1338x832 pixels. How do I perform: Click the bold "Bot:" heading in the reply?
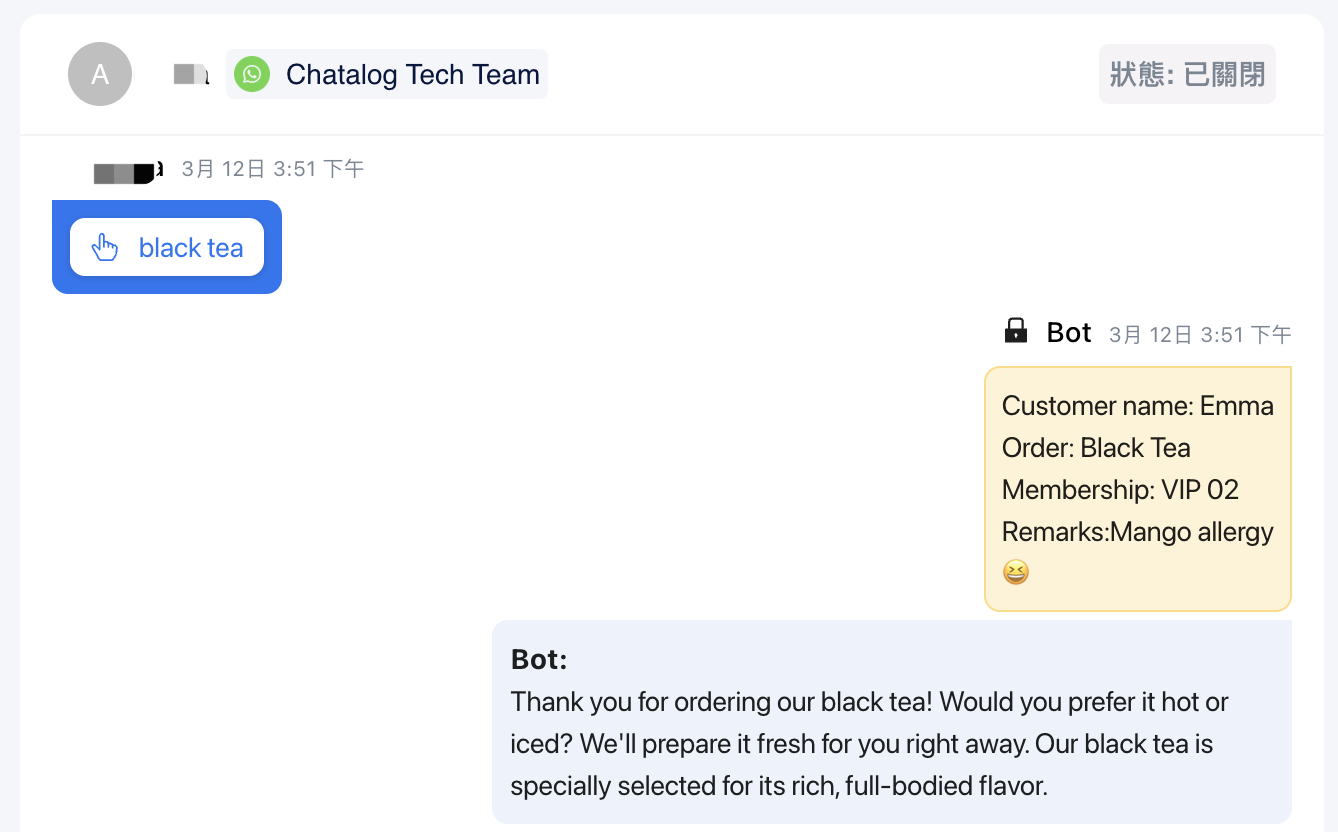pos(539,659)
